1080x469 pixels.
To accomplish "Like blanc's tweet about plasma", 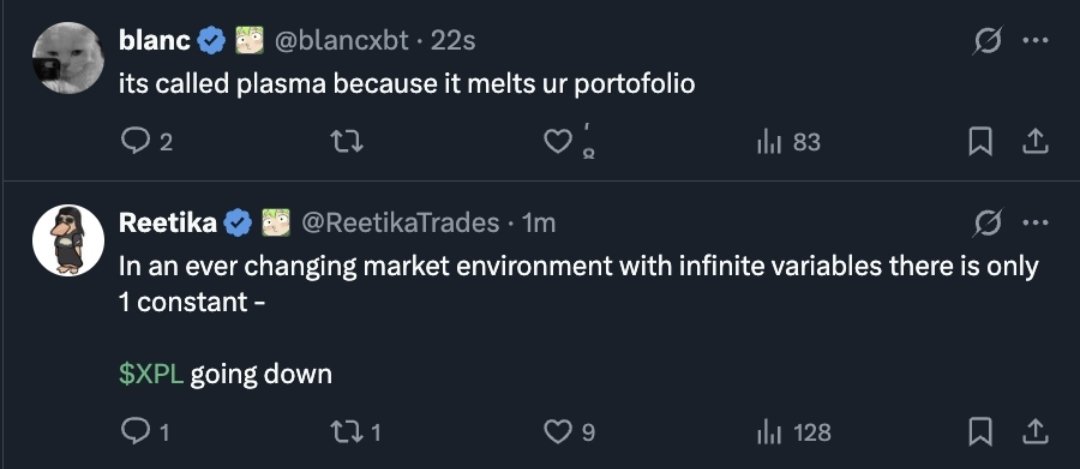I will coord(556,143).
